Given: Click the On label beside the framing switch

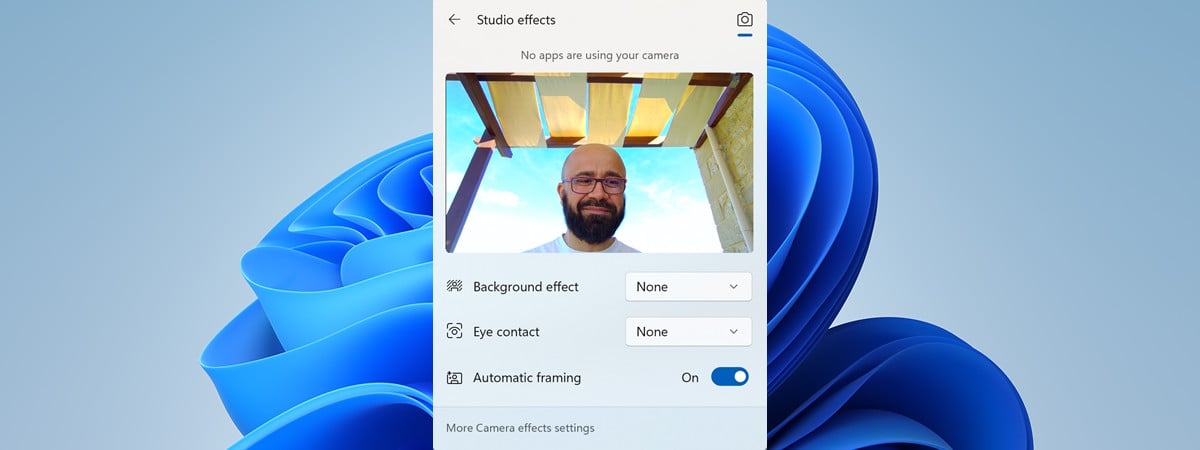Looking at the screenshot, I should (x=690, y=378).
